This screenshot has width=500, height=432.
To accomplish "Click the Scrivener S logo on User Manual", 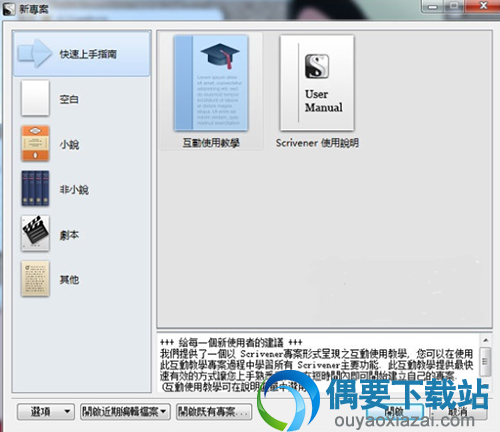I will click(317, 66).
